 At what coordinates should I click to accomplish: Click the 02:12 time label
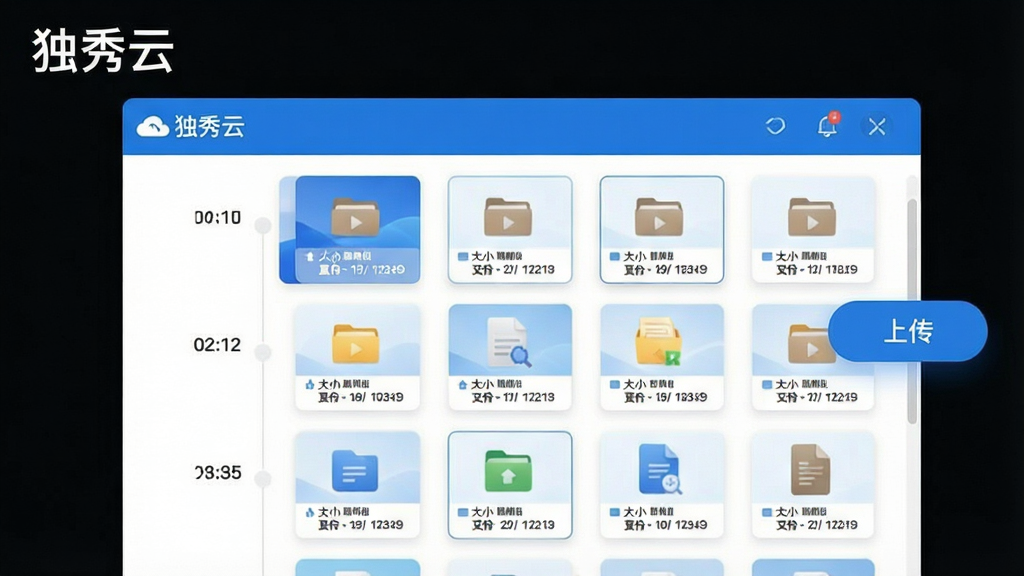(x=217, y=345)
